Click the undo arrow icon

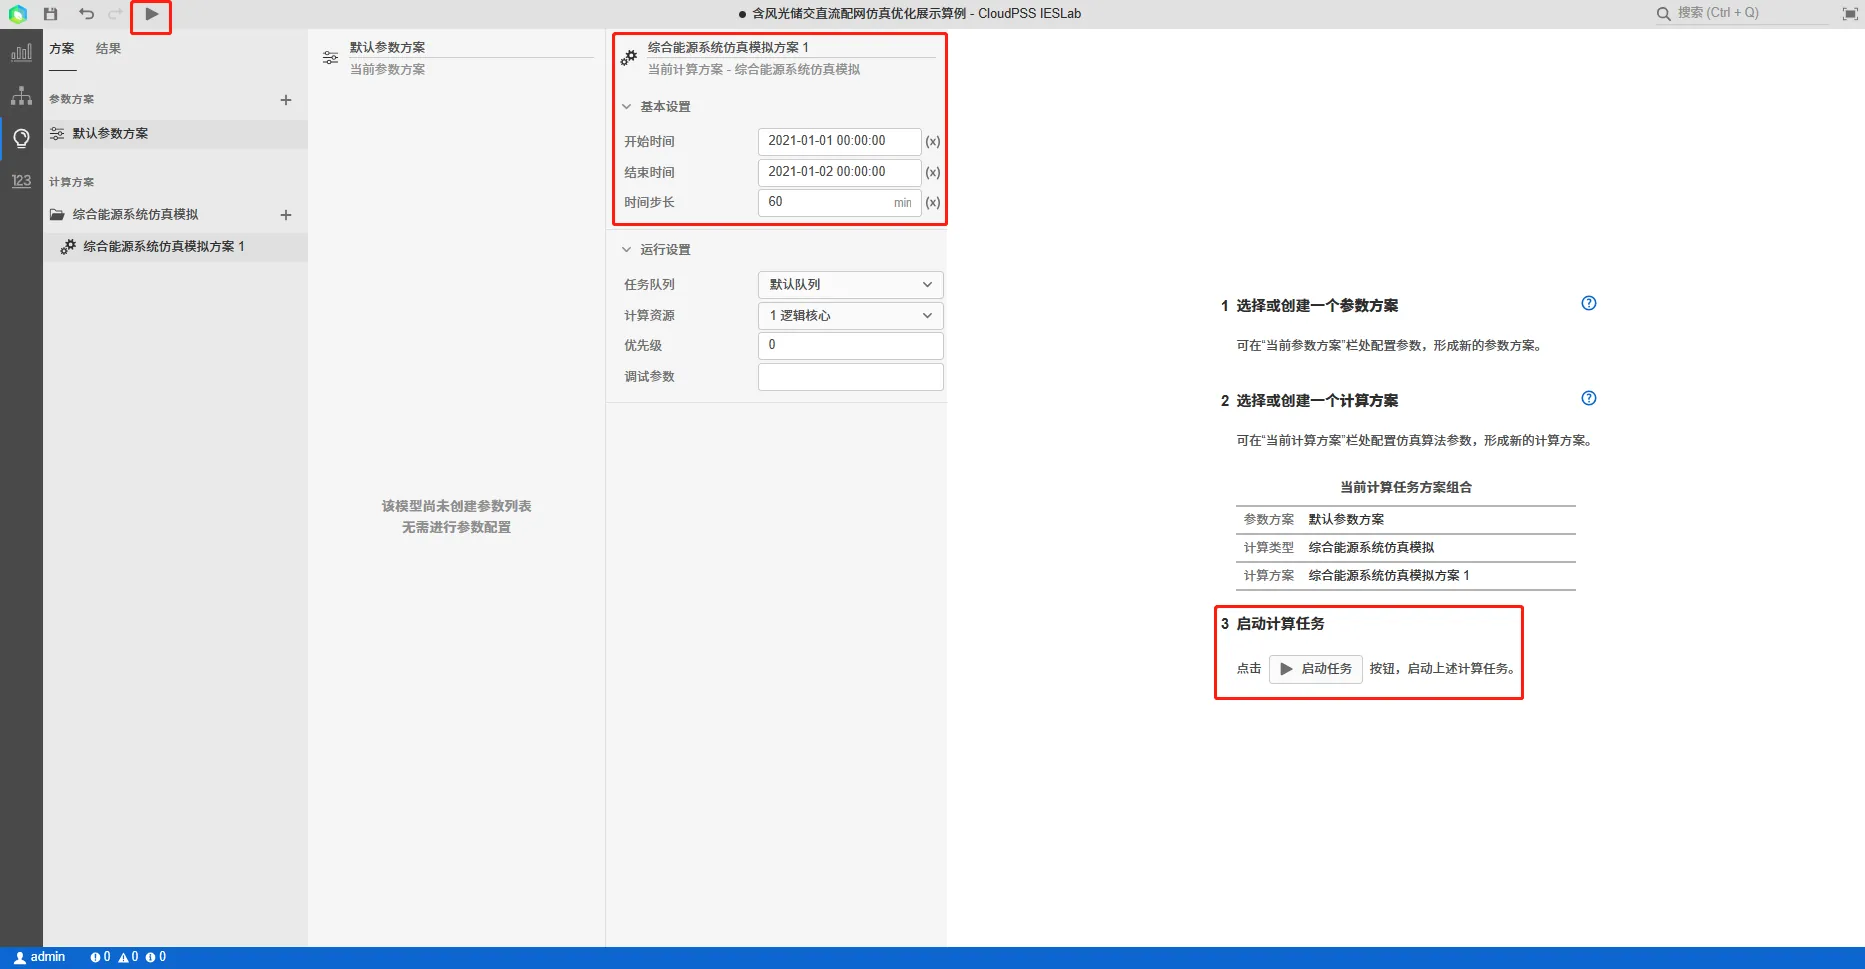(x=86, y=14)
